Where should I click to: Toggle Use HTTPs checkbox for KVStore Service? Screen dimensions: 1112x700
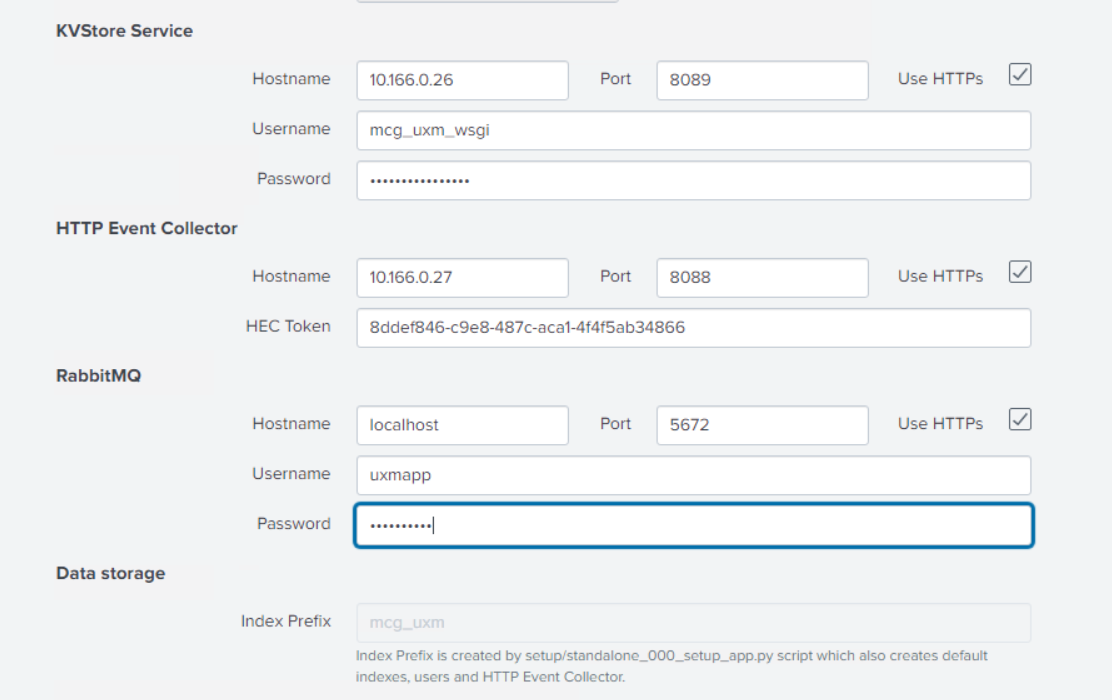pyautogui.click(x=1019, y=75)
